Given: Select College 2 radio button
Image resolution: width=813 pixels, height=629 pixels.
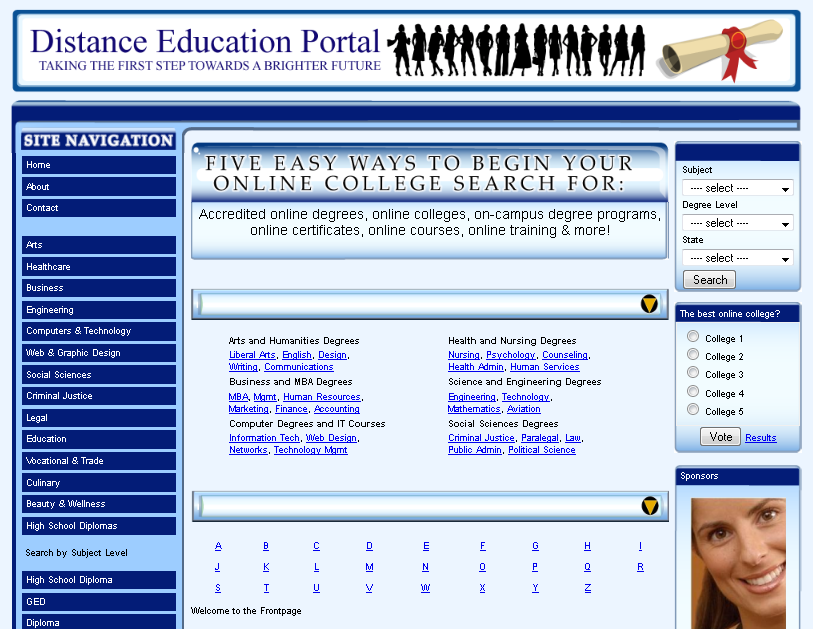Looking at the screenshot, I should [693, 354].
